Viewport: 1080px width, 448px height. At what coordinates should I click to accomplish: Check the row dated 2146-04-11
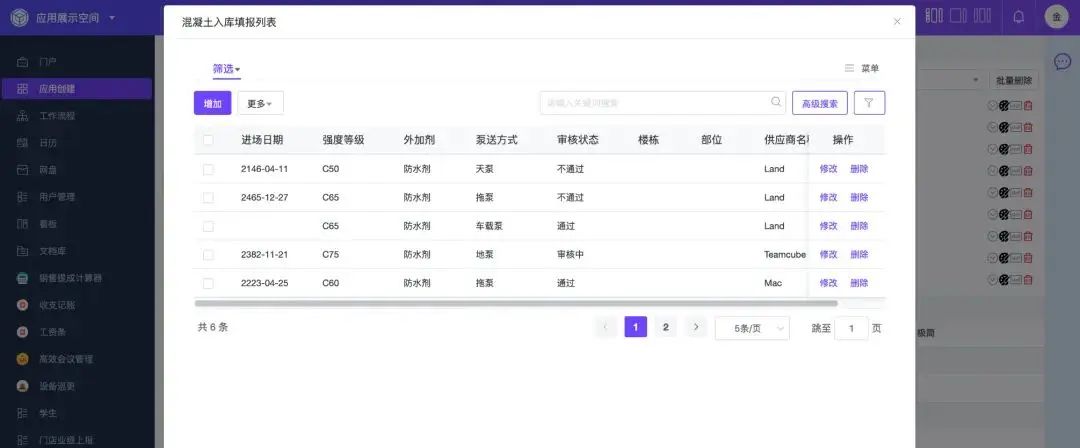point(208,169)
